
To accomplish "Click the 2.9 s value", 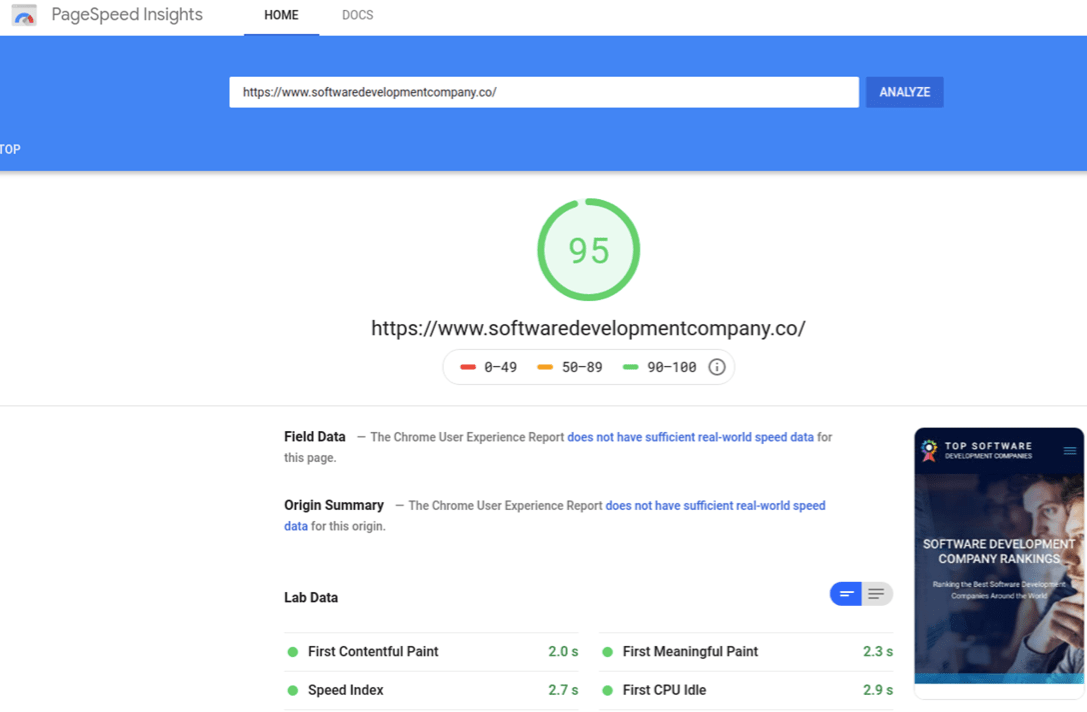I will click(878, 690).
